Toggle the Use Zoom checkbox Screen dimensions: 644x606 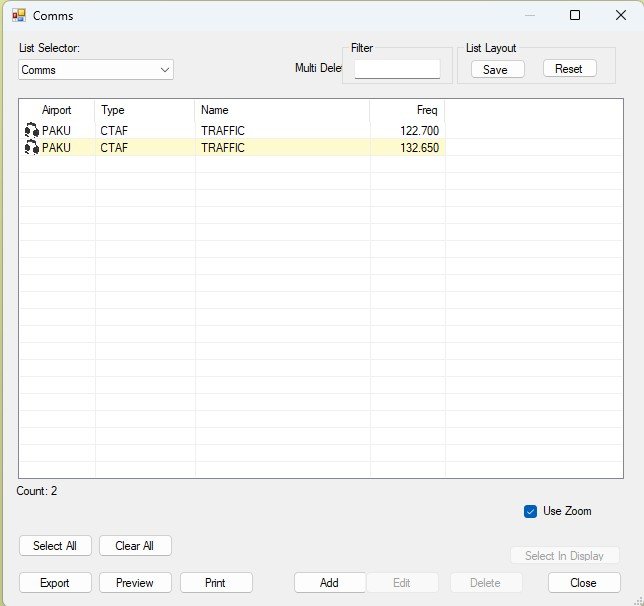(x=531, y=511)
